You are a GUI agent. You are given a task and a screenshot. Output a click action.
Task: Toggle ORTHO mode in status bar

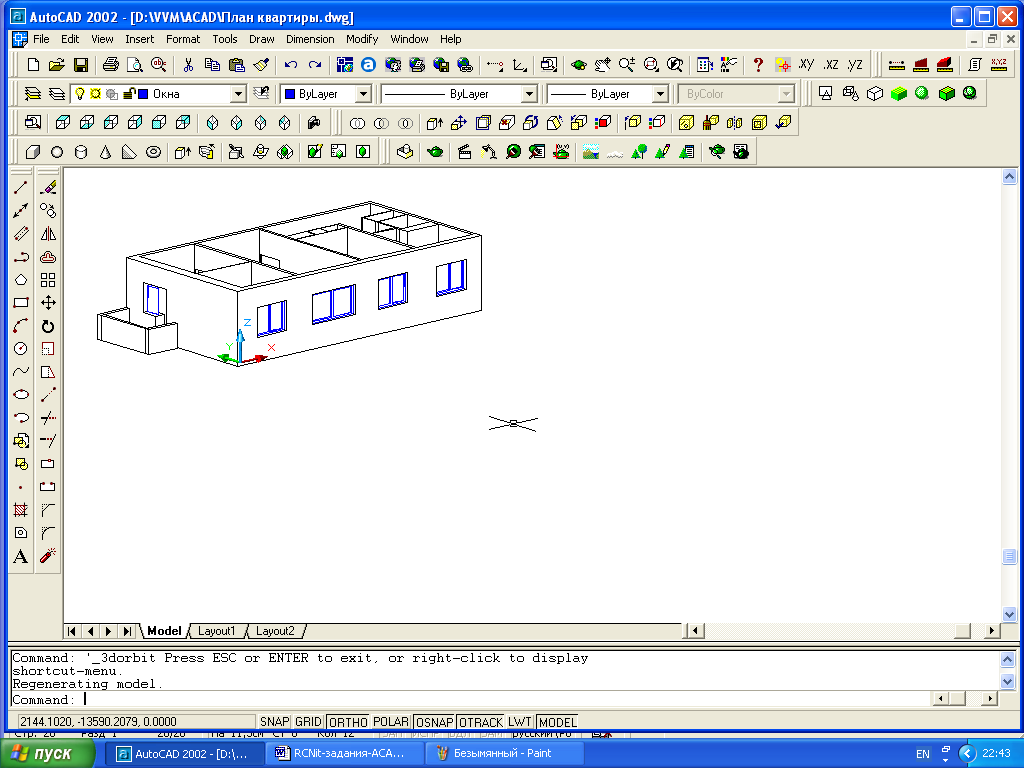point(348,722)
